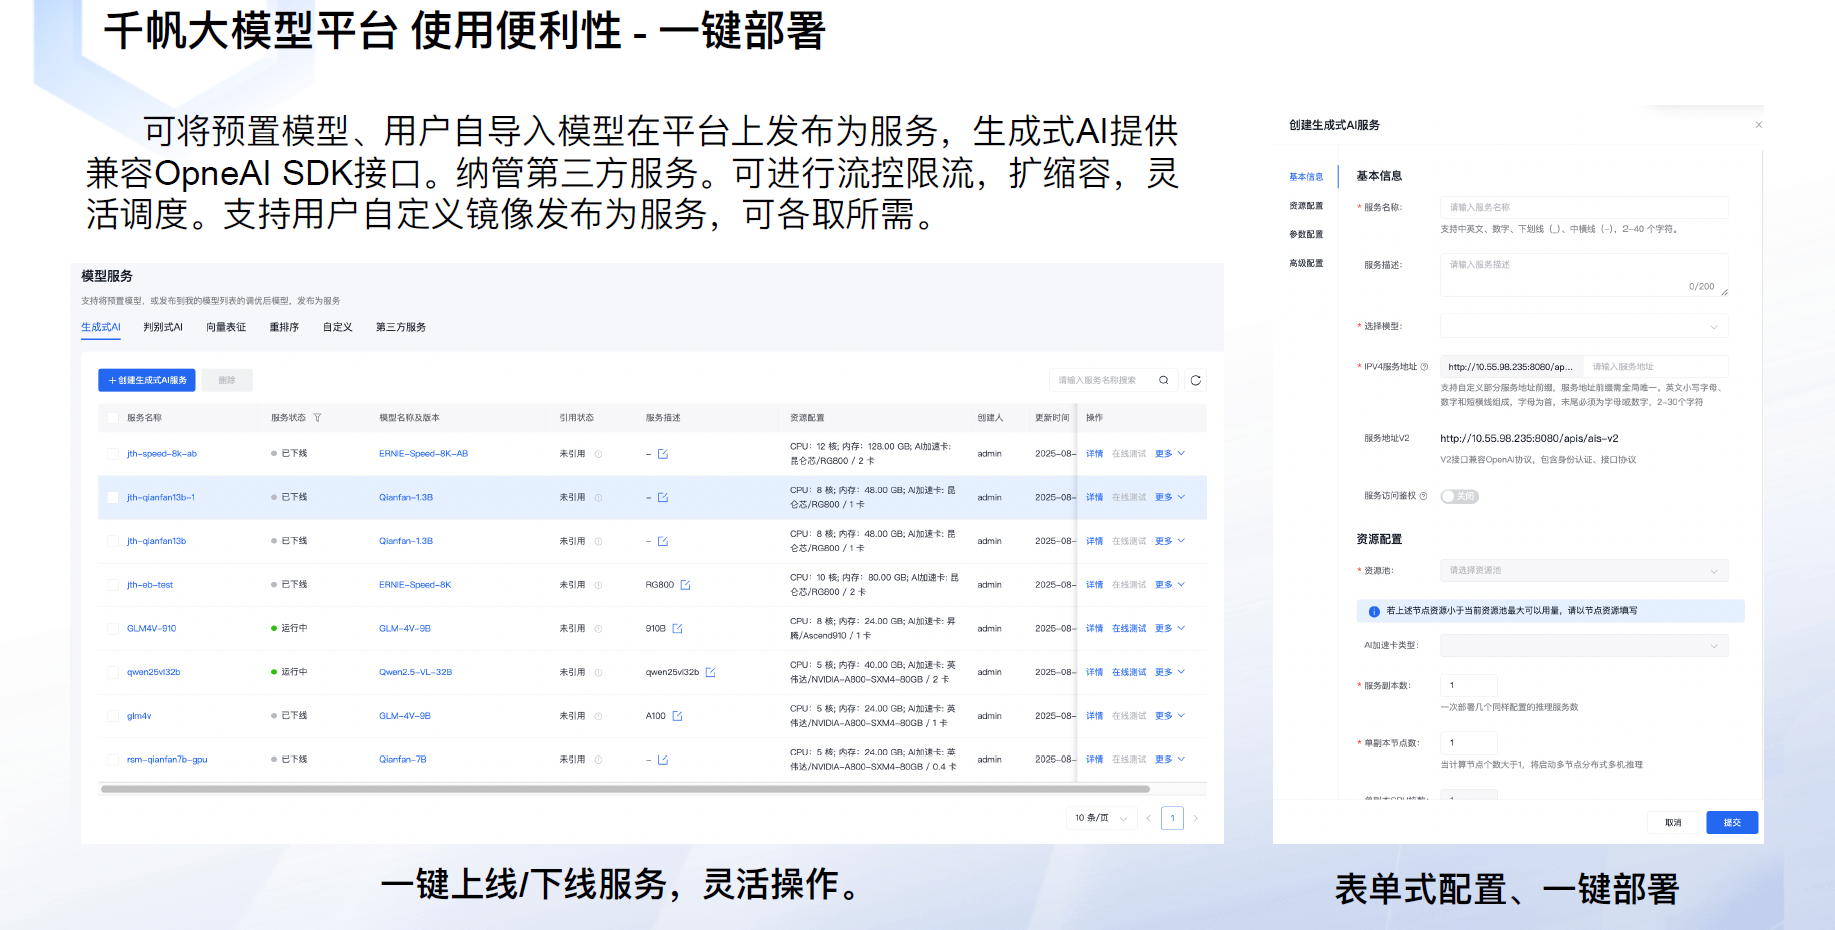The width and height of the screenshot is (1835, 930).
Task: Check the select-all checkbox in table header
Action: tap(112, 418)
